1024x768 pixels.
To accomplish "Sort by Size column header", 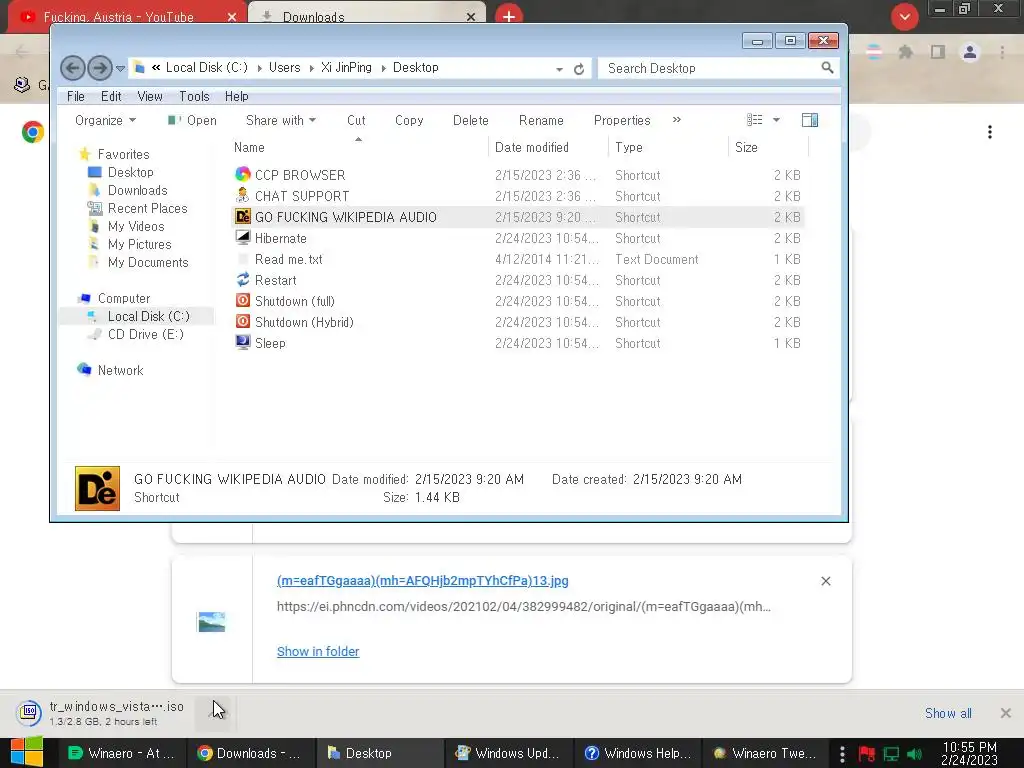I will (x=746, y=148).
